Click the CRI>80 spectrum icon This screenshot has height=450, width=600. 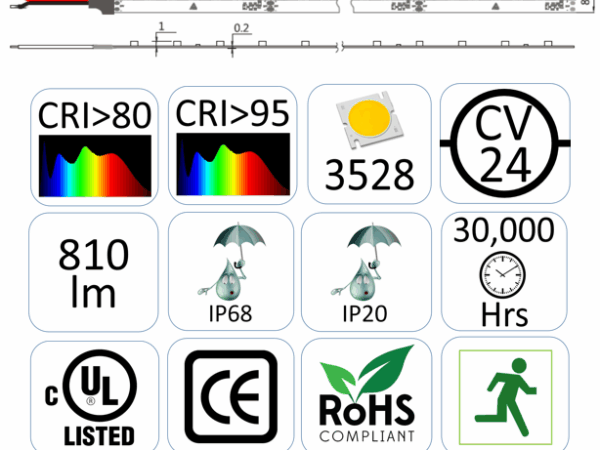click(x=95, y=147)
